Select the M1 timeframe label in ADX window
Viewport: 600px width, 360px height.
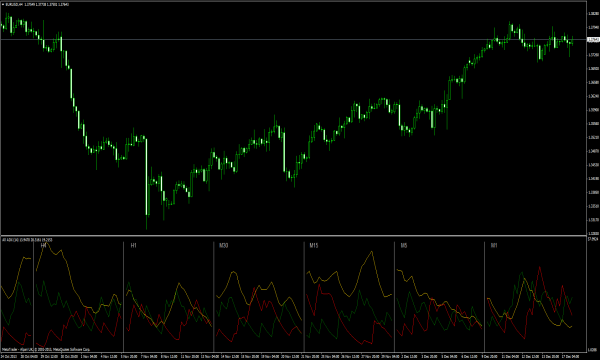tap(494, 245)
